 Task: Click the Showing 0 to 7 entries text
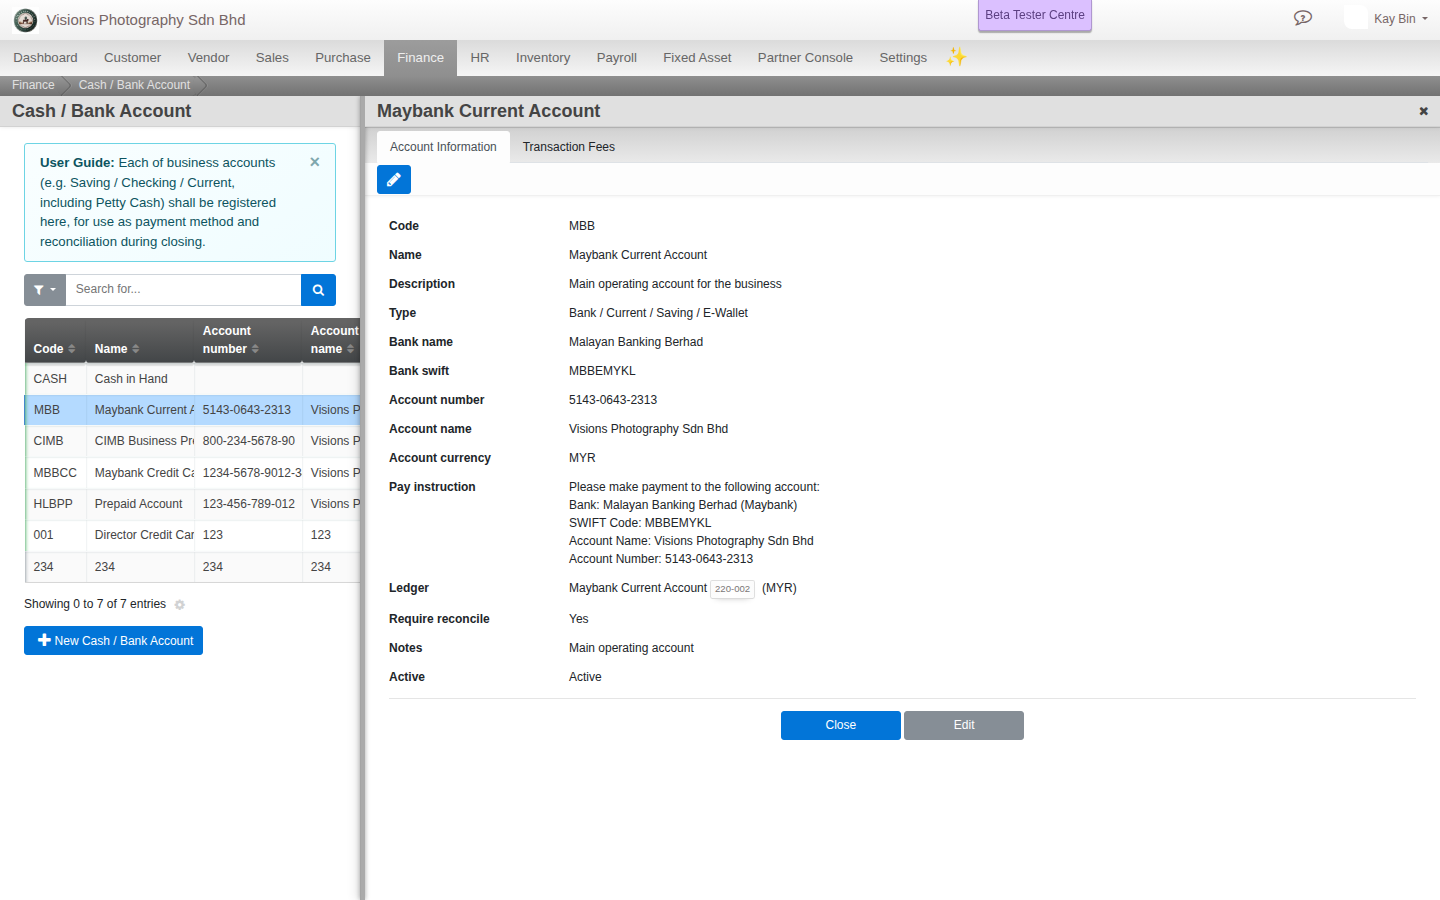point(95,604)
